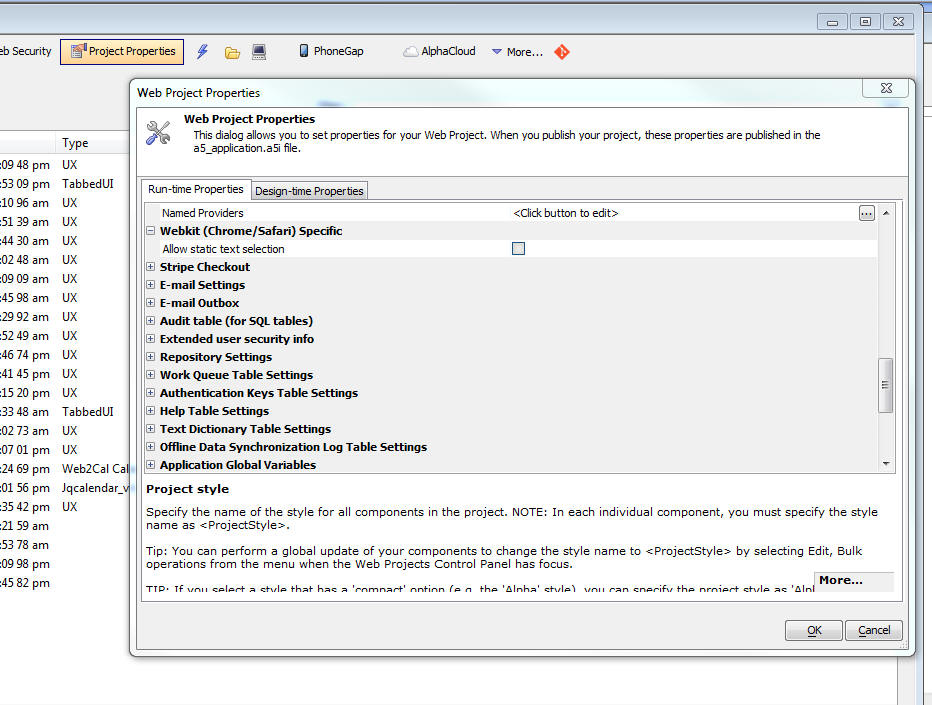Image resolution: width=932 pixels, height=705 pixels.
Task: Click the open folder toolbar icon
Action: tap(232, 52)
